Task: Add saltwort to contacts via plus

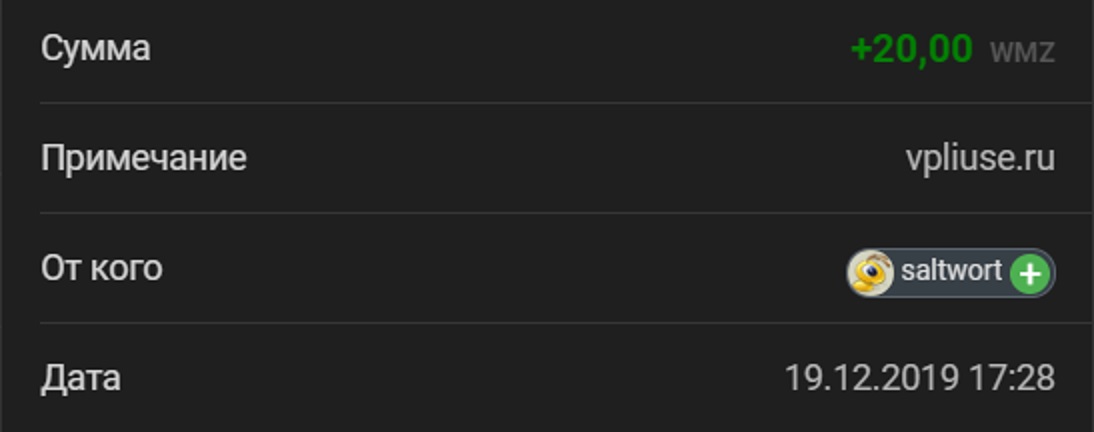Action: tap(1030, 274)
